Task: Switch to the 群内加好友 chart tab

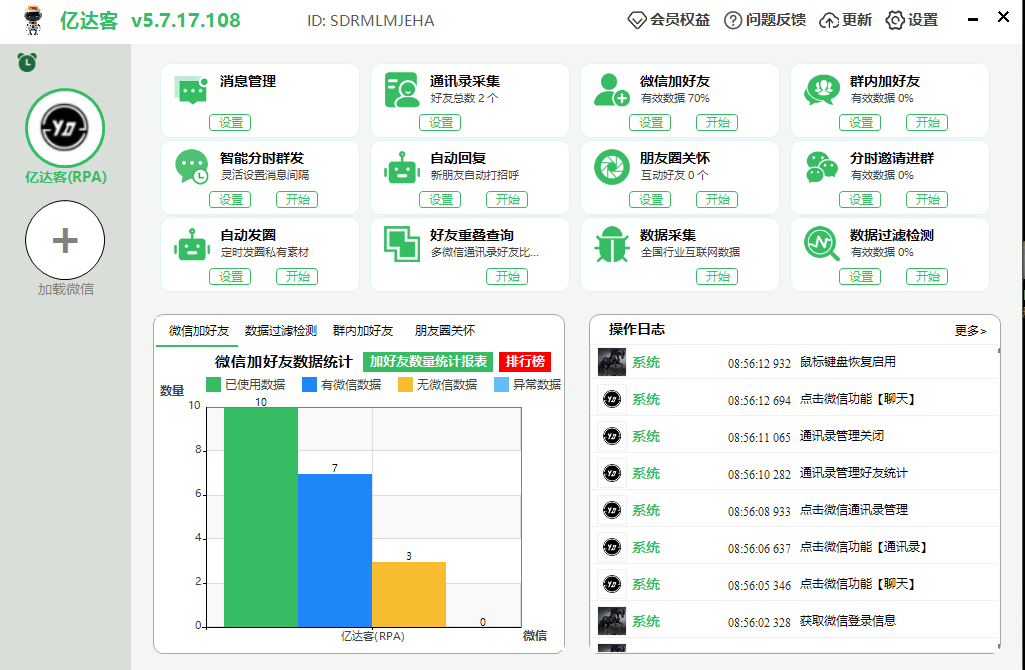Action: 363,331
